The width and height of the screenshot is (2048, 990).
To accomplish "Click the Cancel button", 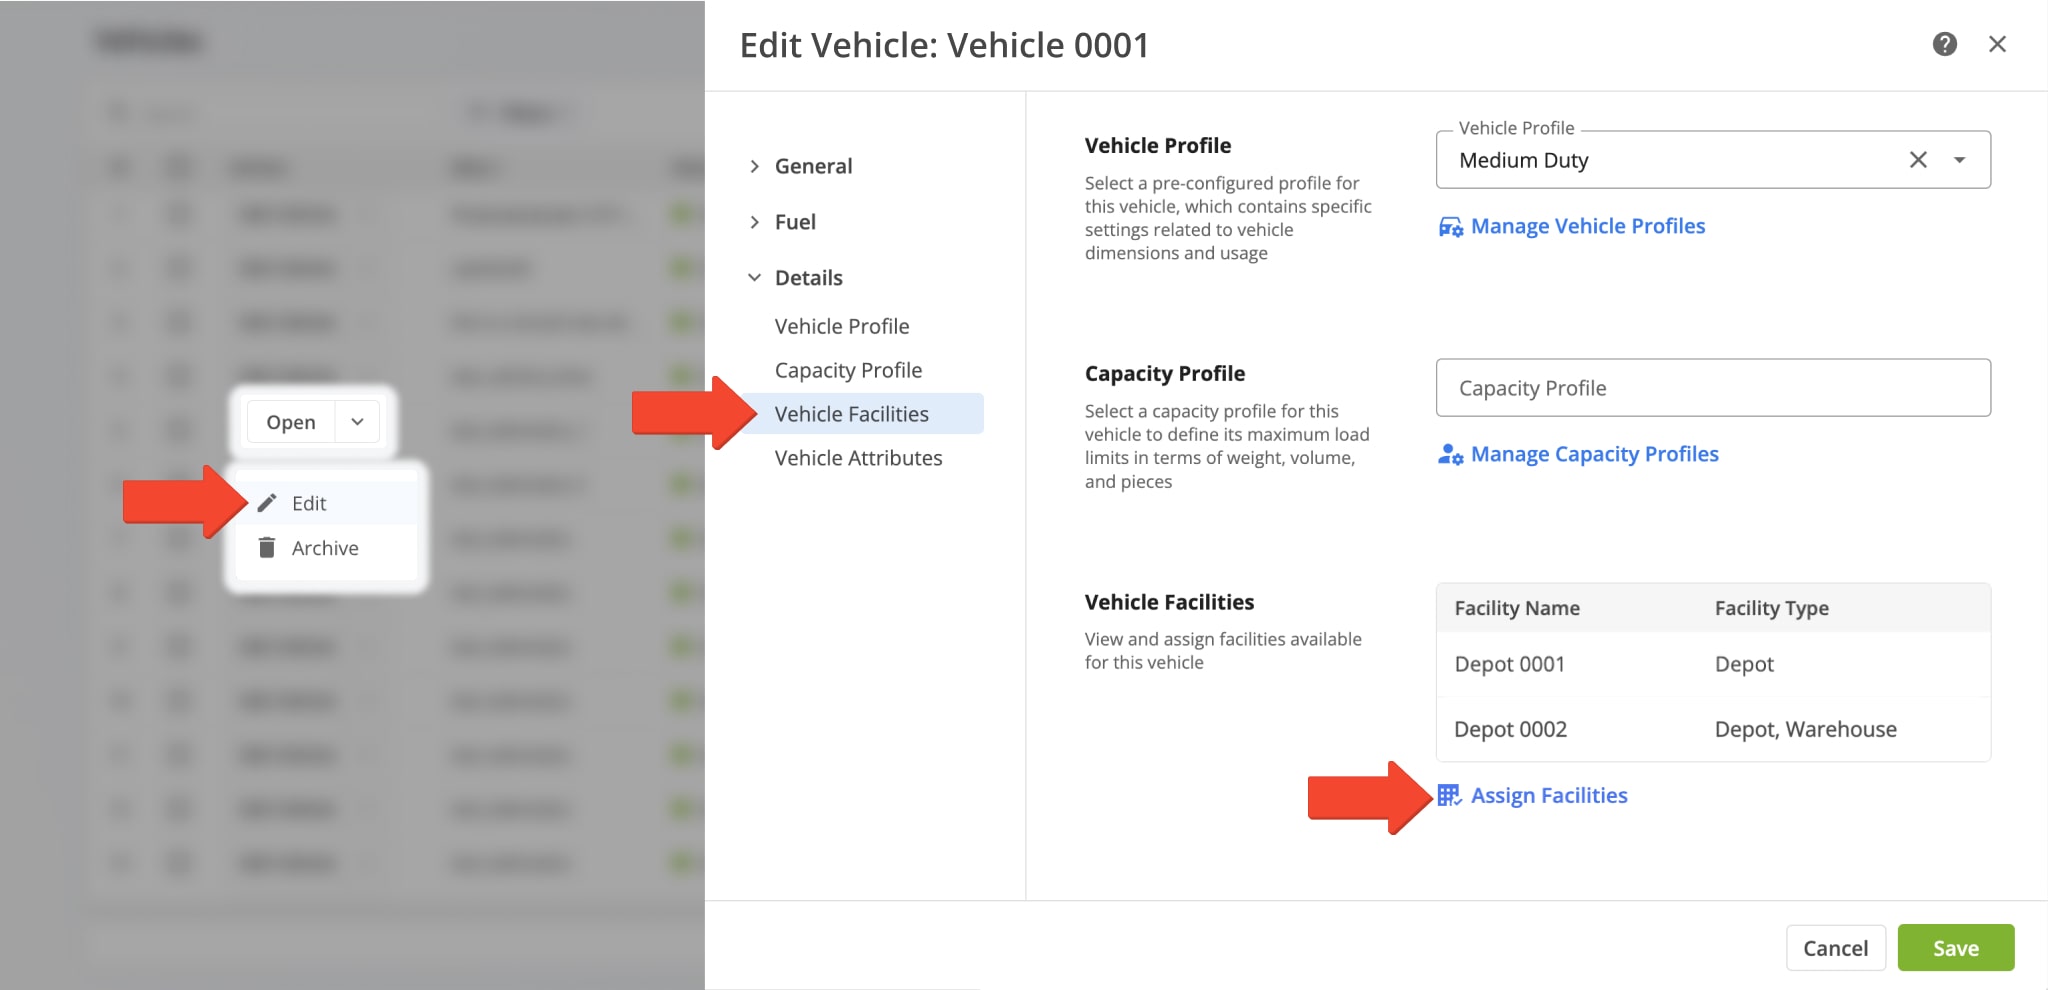I will (1835, 948).
